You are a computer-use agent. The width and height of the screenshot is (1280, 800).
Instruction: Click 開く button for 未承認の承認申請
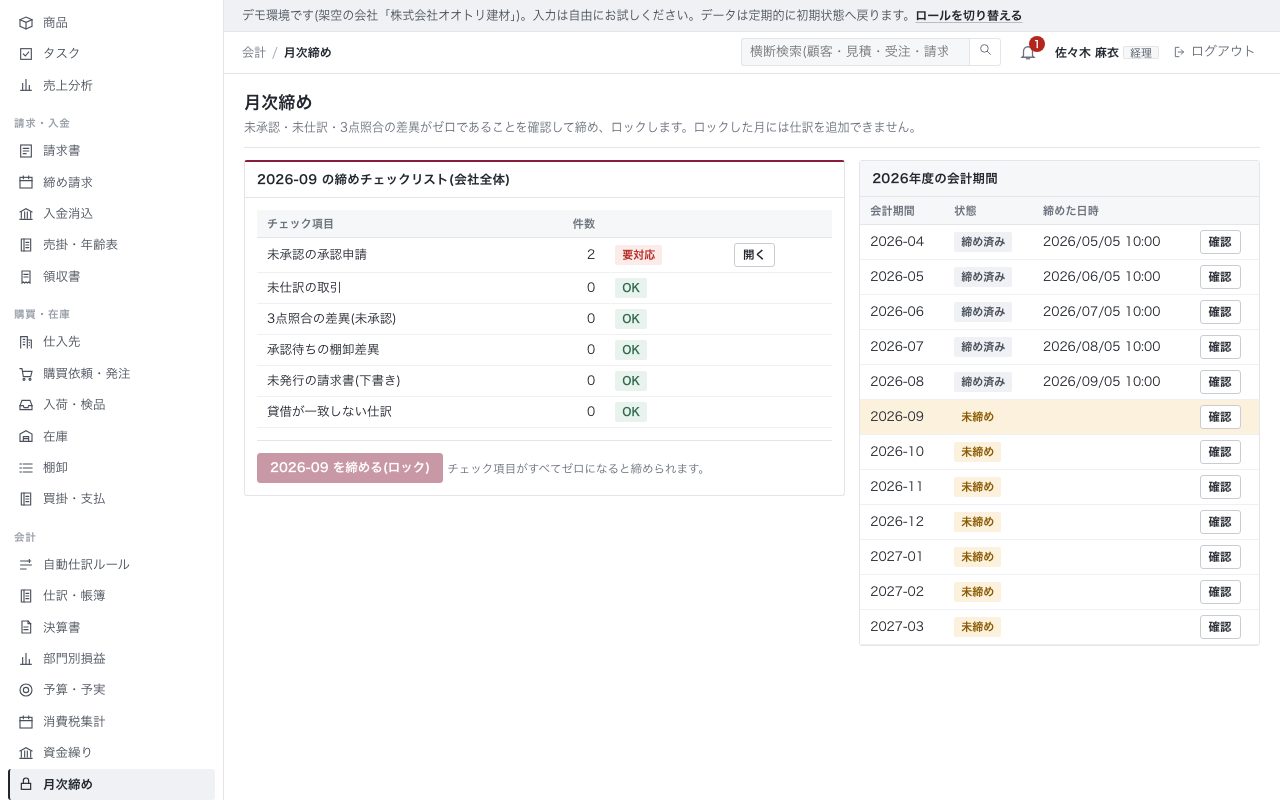[754, 255]
